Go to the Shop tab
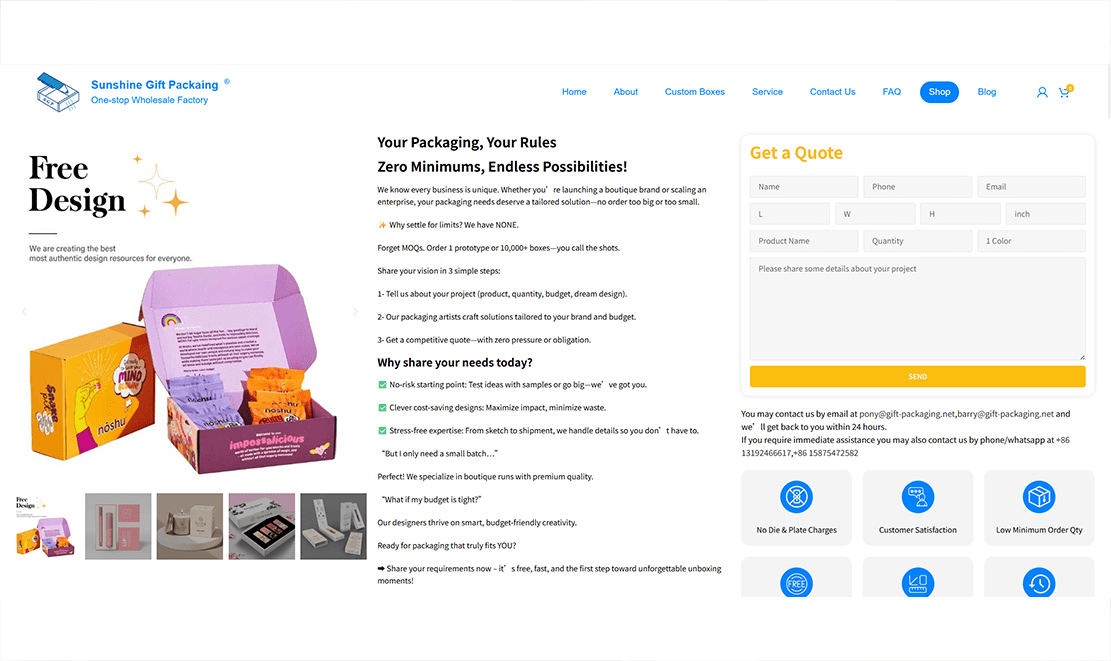The height and width of the screenshot is (661, 1111). 939,92
